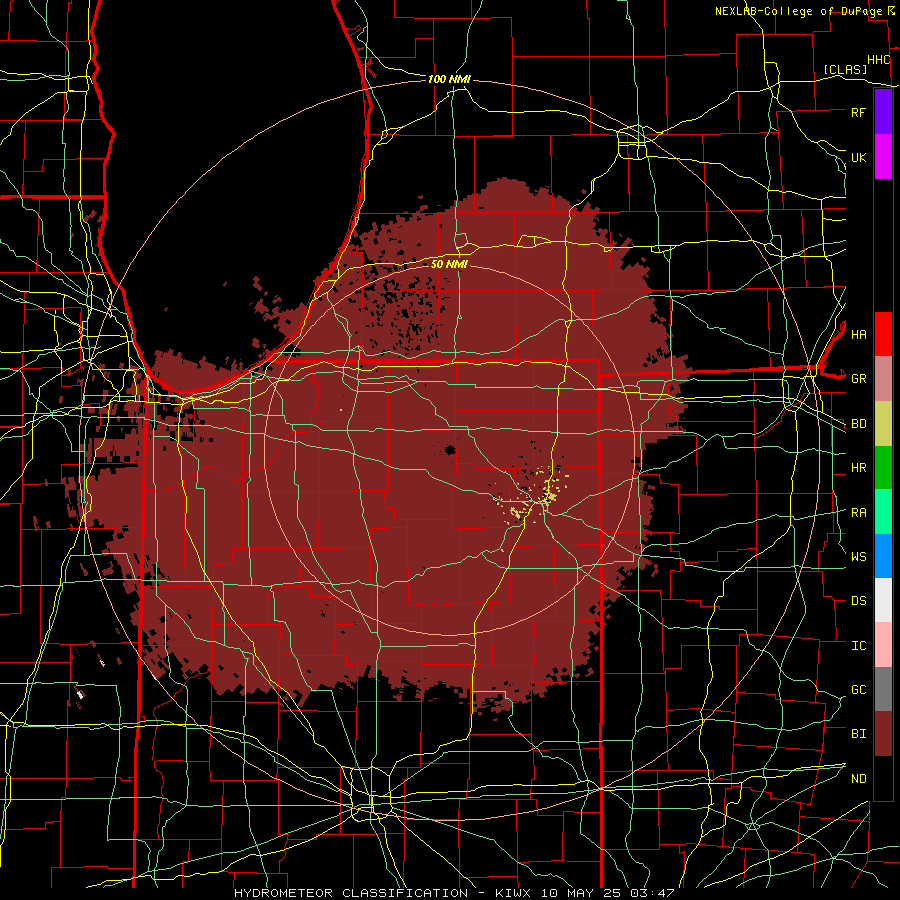900x900 pixels.
Task: Click the 100 NMI range ring label
Action: pyautogui.click(x=449, y=79)
